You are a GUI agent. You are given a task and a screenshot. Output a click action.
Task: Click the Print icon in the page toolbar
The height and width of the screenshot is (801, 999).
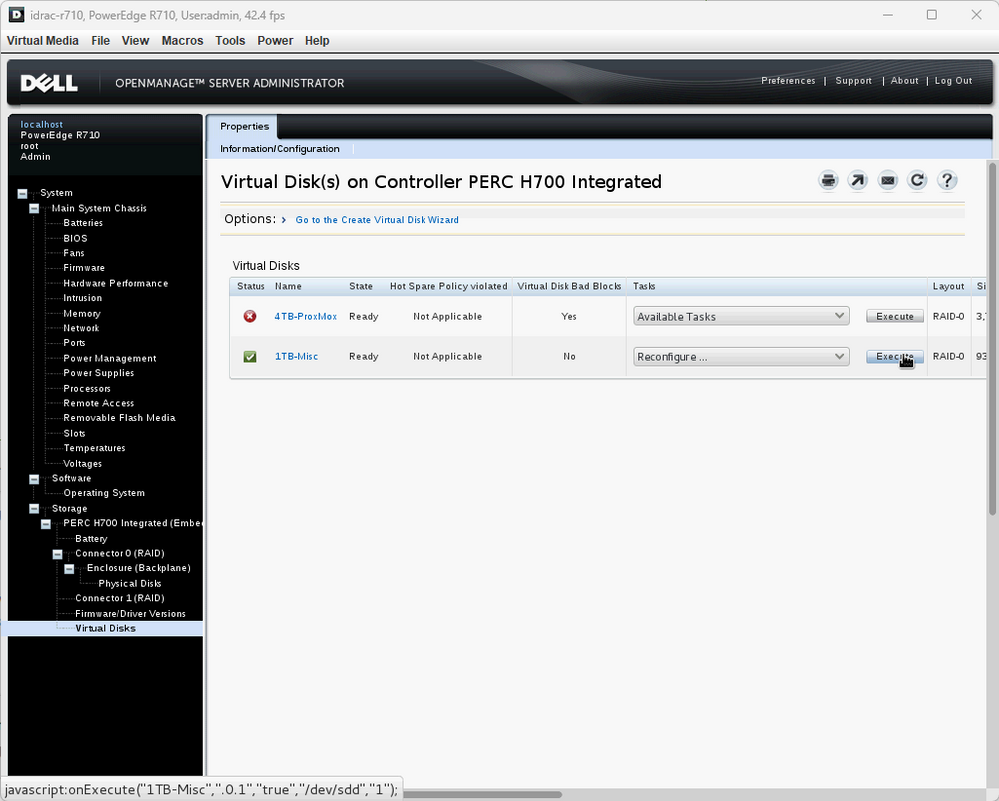click(828, 181)
